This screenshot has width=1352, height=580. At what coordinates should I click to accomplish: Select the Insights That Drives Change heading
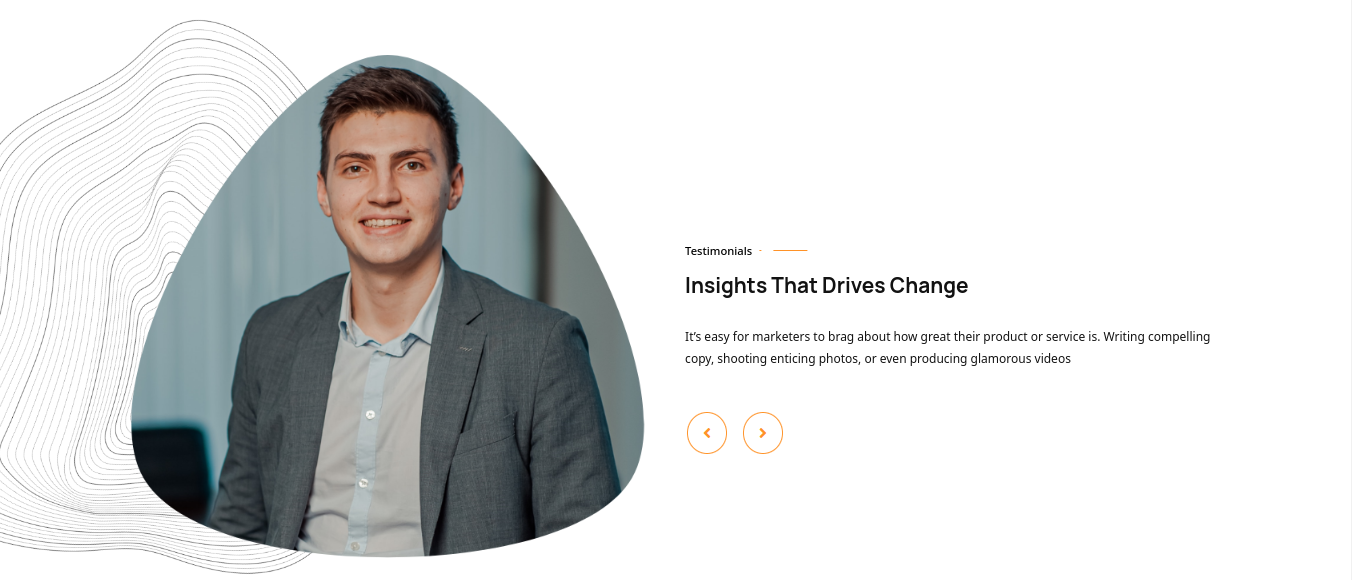[826, 285]
